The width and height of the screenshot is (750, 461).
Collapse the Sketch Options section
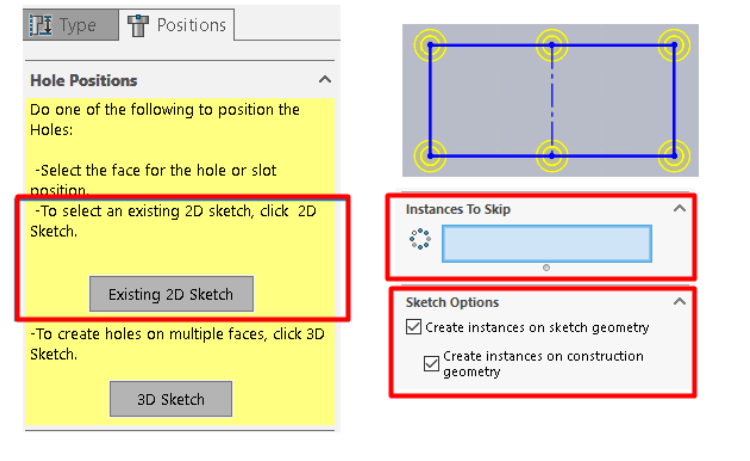coord(679,301)
